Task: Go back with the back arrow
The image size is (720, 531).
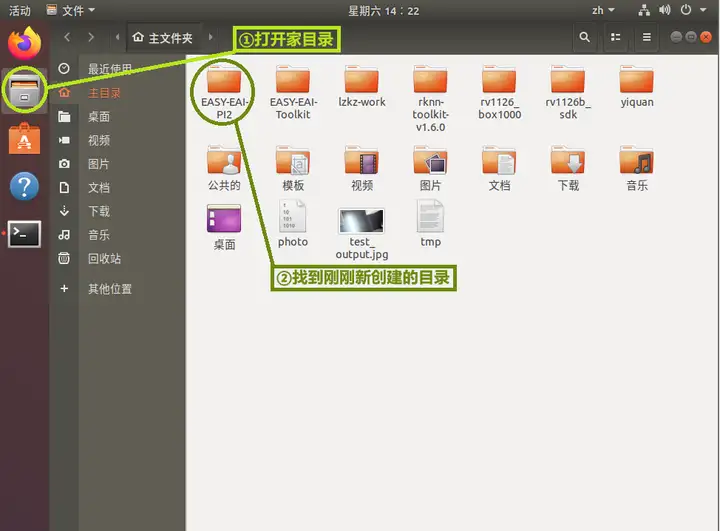Action: (67, 37)
